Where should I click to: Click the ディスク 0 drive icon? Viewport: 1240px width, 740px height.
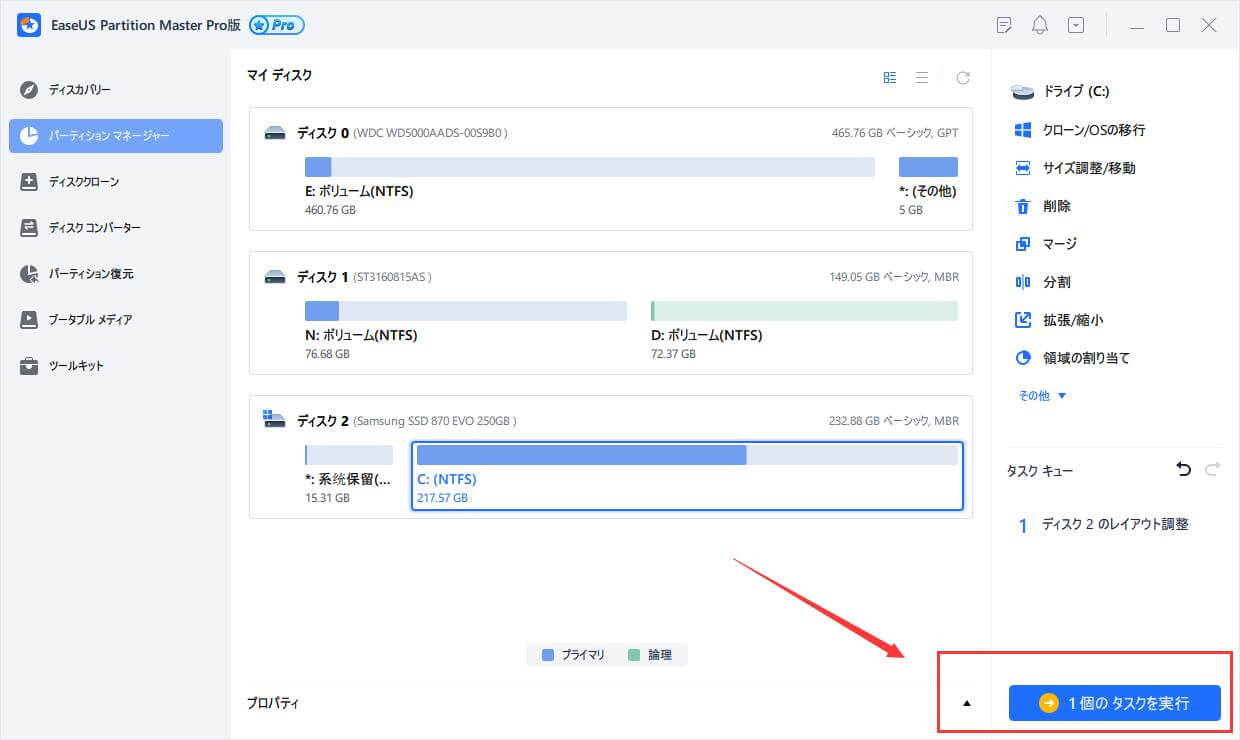pos(275,133)
